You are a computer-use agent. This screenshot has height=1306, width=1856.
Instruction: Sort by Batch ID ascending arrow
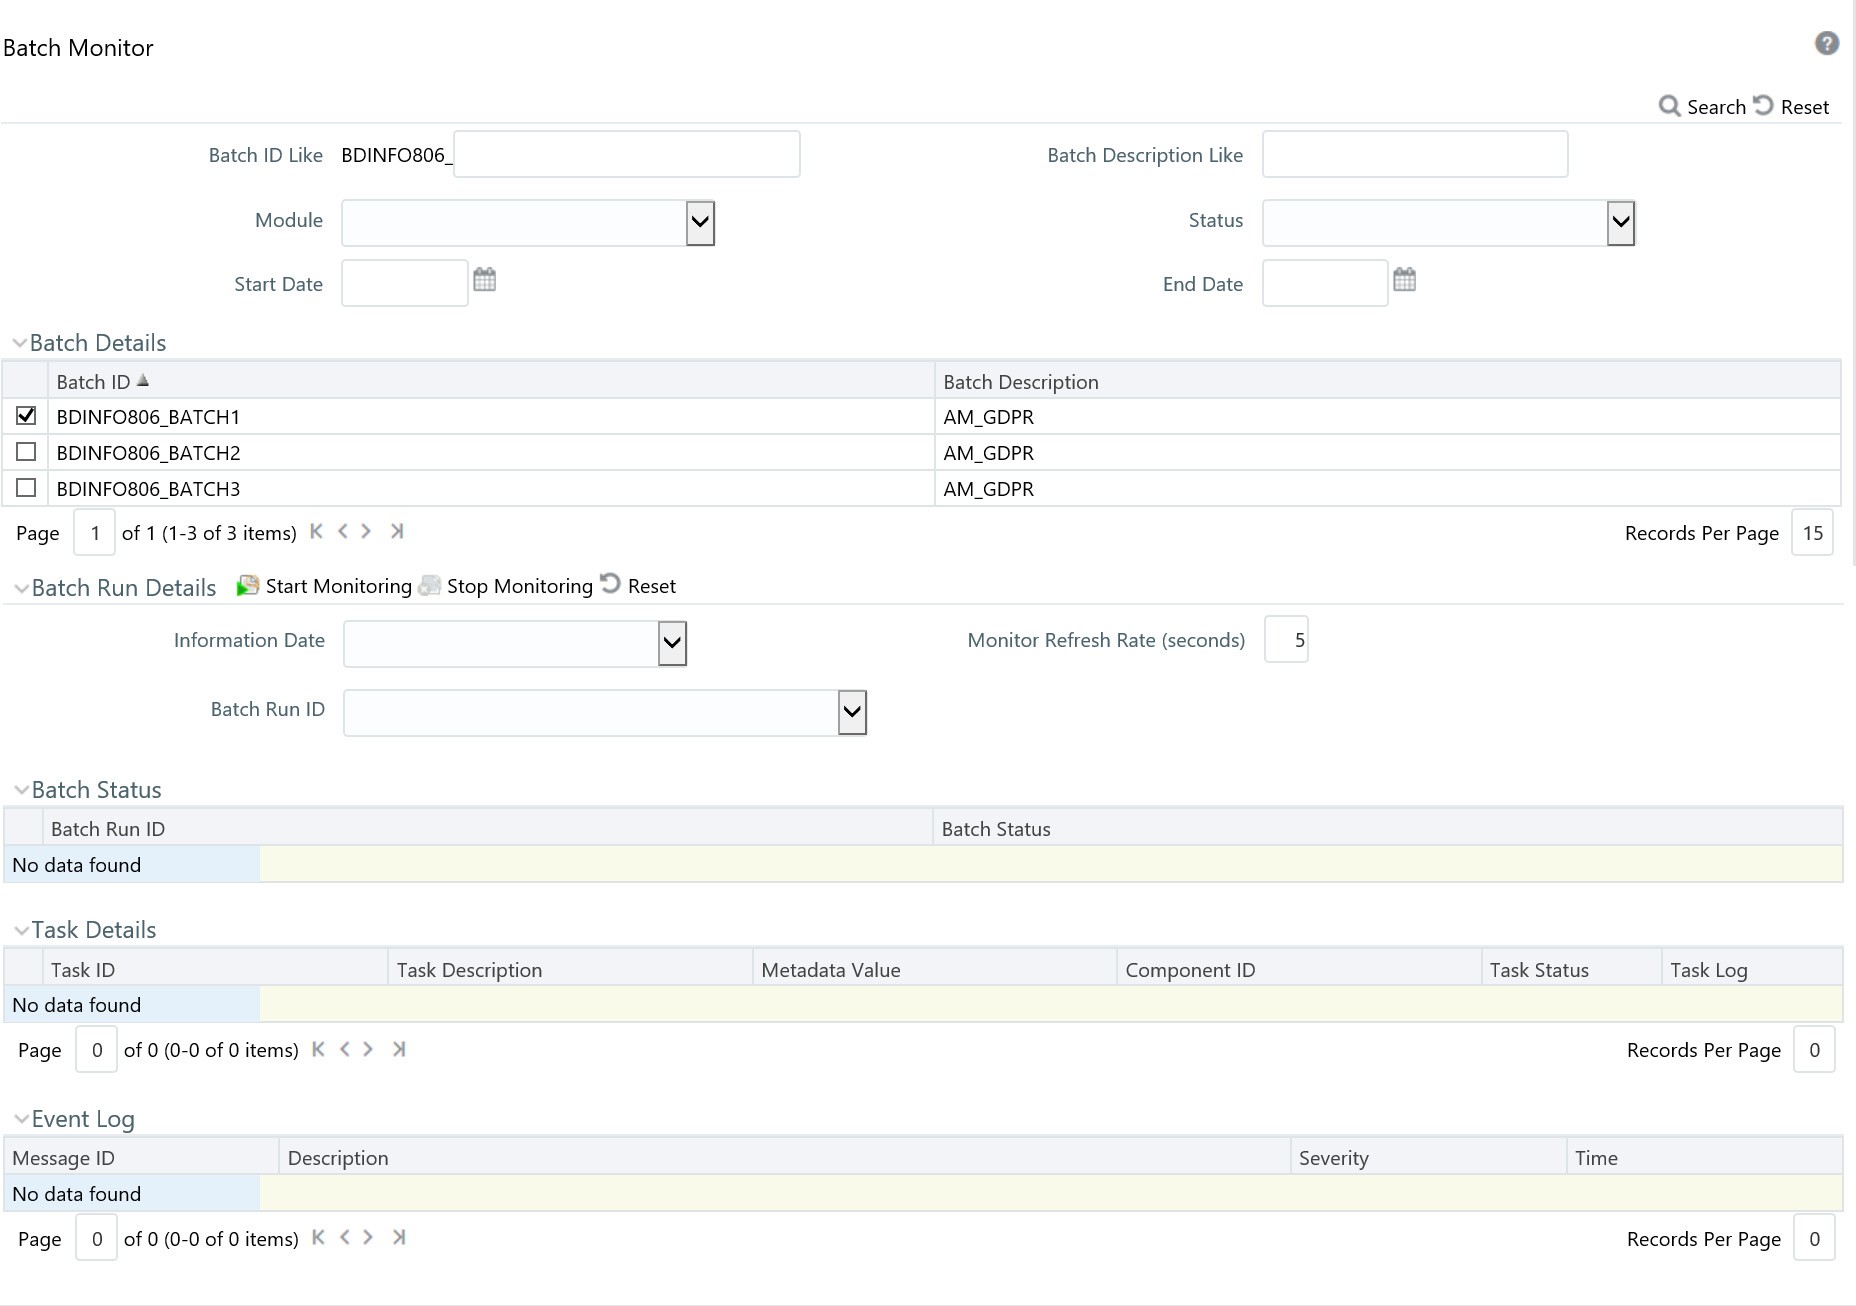coord(143,380)
